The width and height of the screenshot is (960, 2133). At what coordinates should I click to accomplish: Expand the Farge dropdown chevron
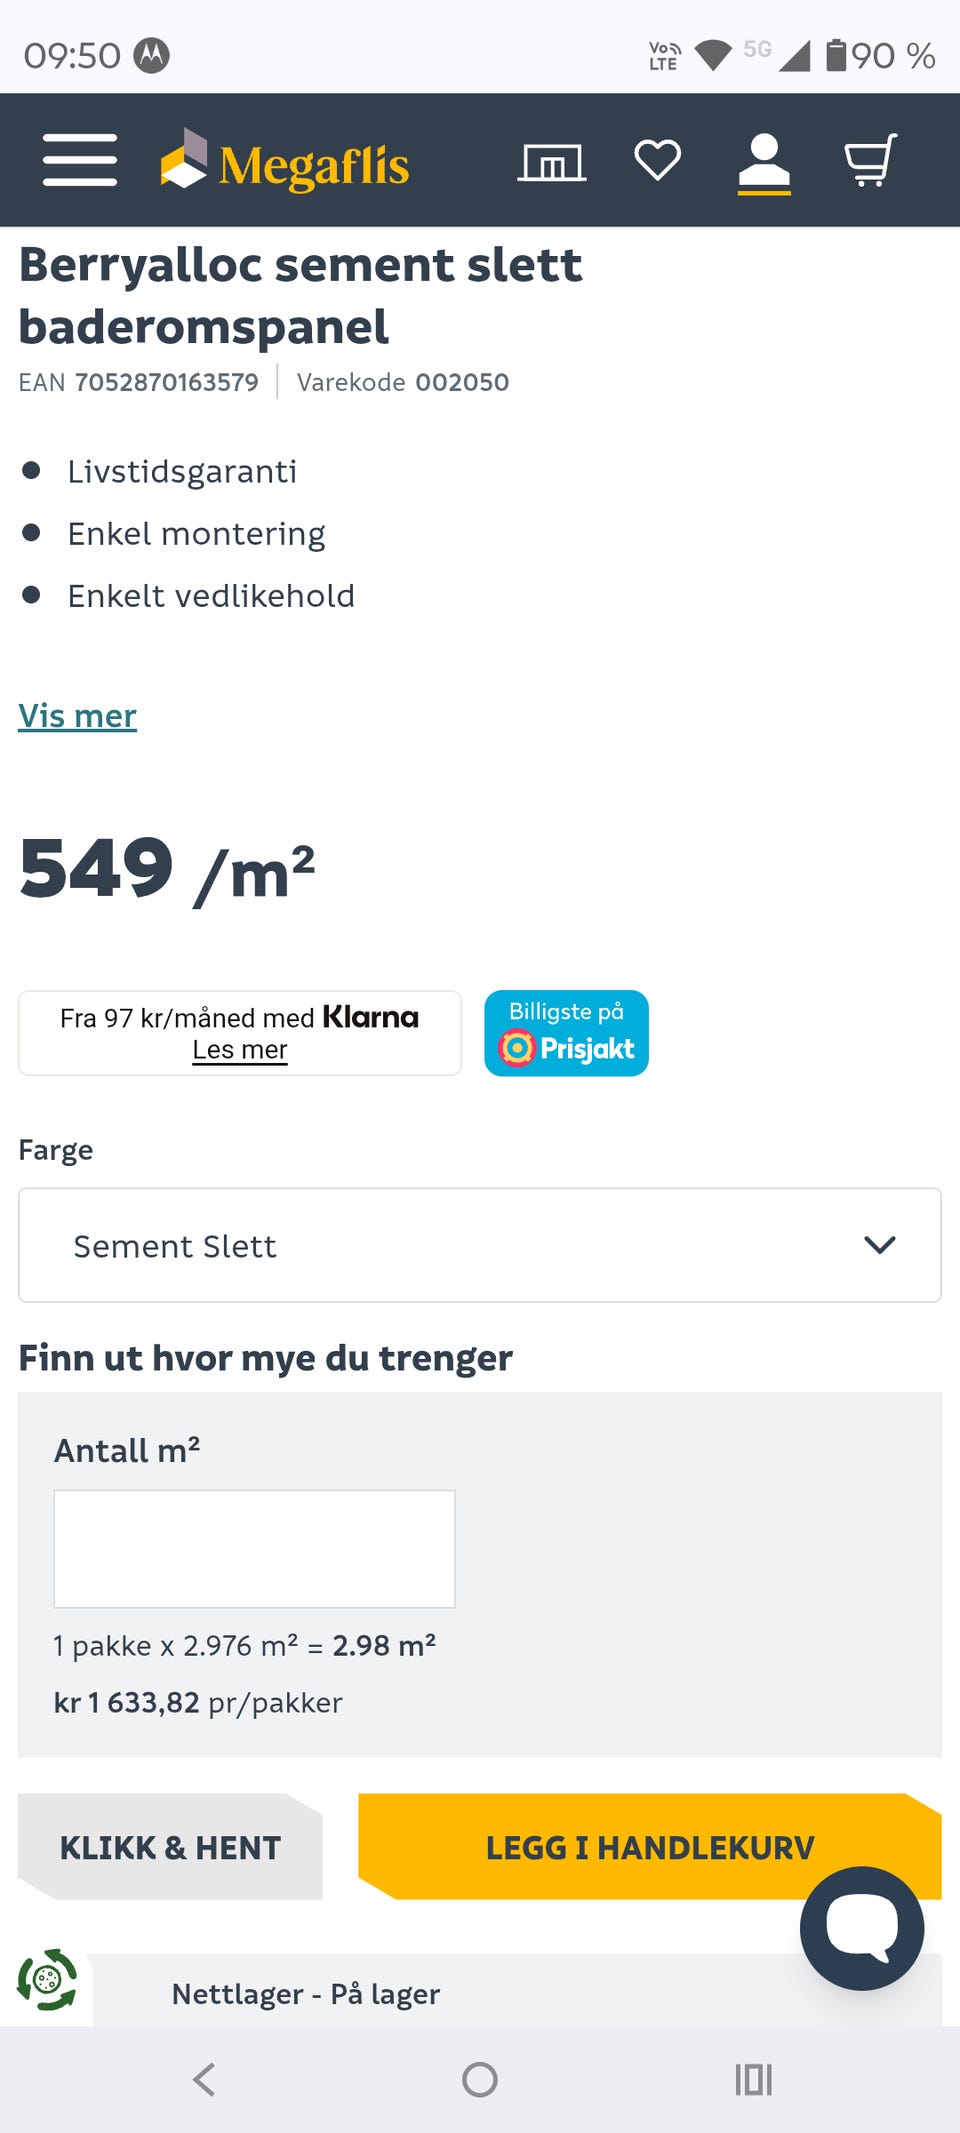(880, 1245)
